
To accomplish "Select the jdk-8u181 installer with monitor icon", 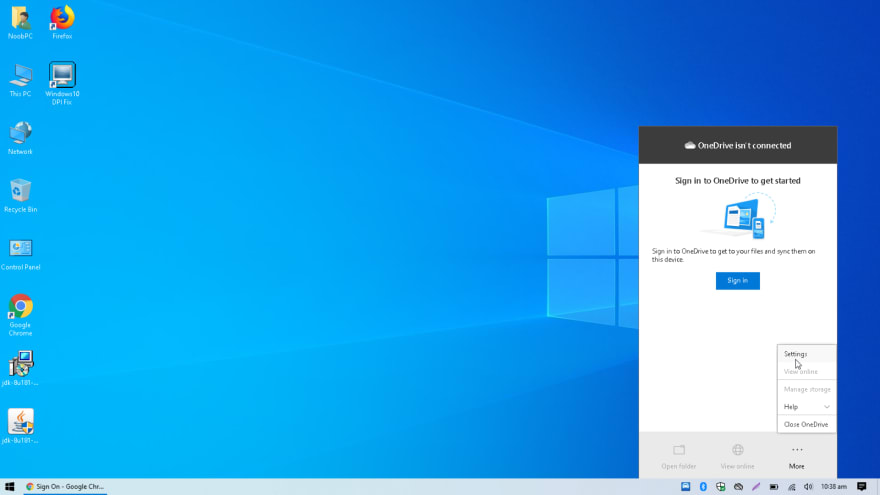I will [20, 368].
